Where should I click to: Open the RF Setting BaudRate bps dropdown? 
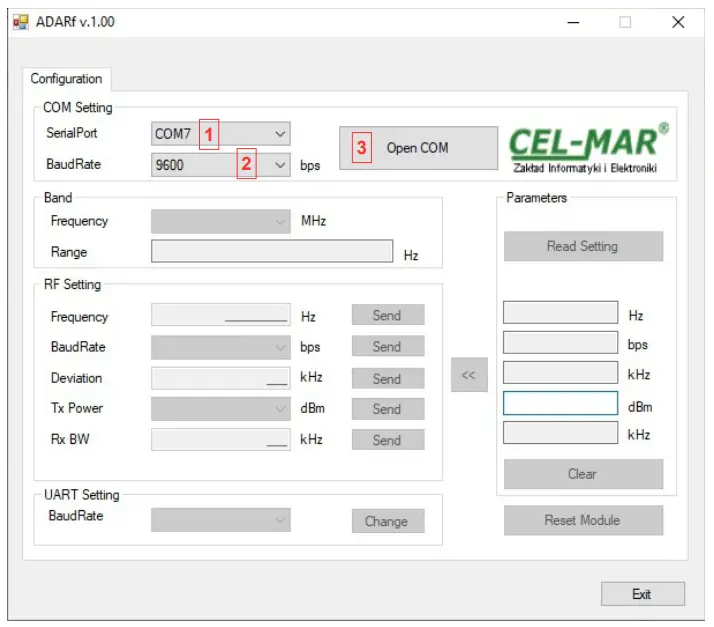pyautogui.click(x=220, y=347)
